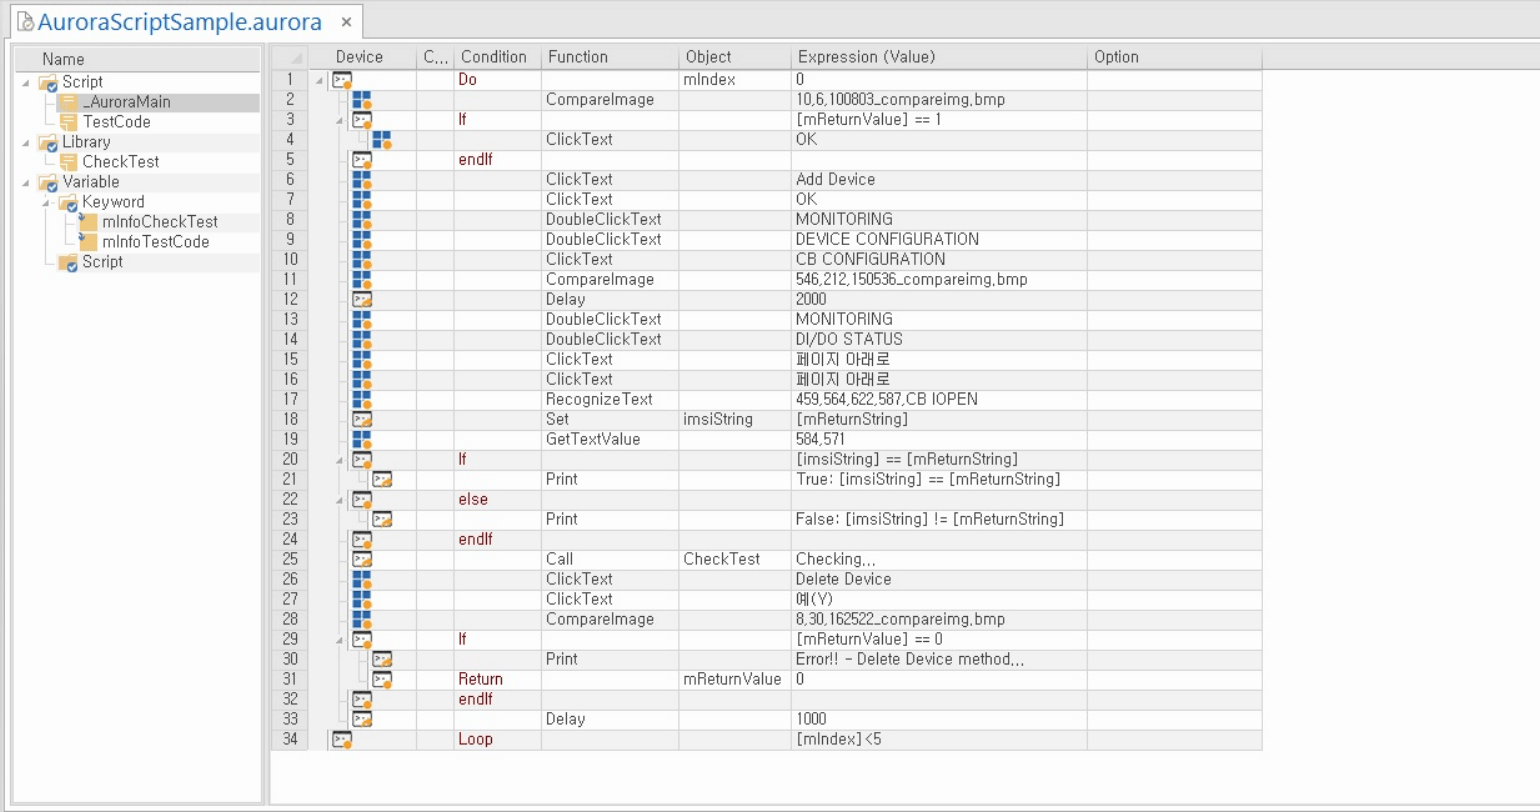Select the [mIndex]<5 loop expression
1540x812 pixels.
(x=939, y=739)
